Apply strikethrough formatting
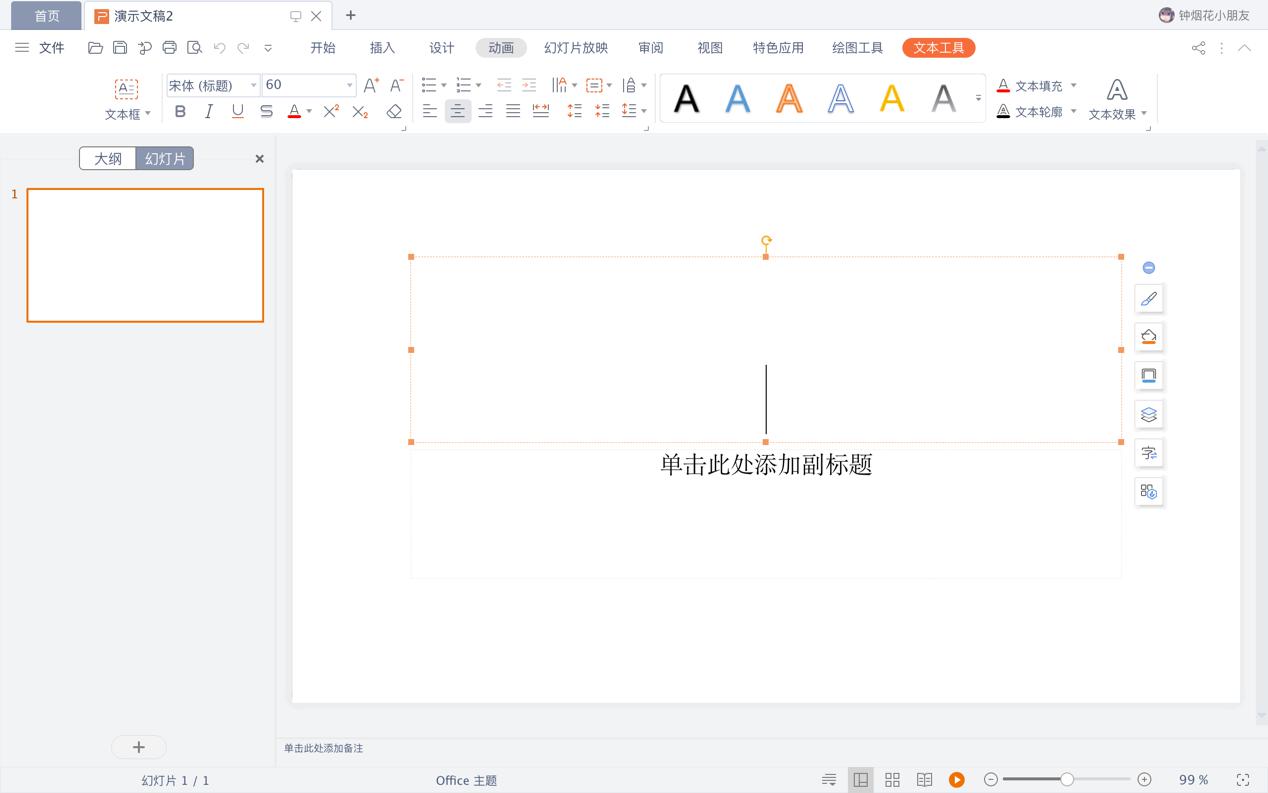This screenshot has height=793, width=1268. (265, 111)
